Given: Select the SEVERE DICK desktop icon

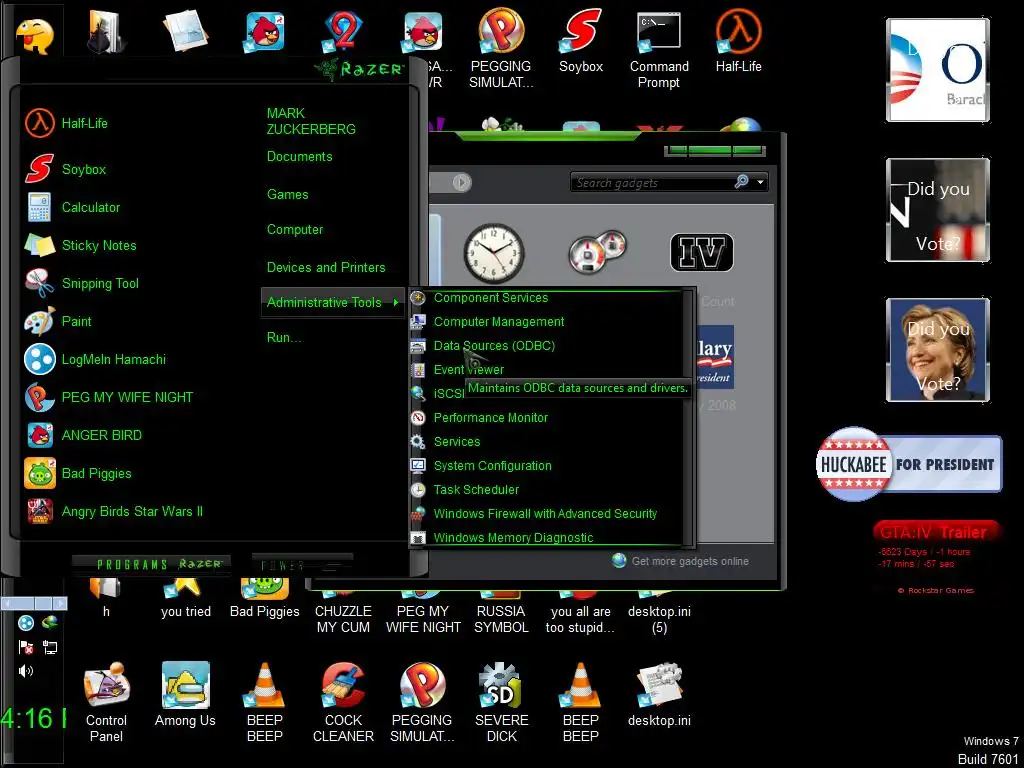Looking at the screenshot, I should [x=501, y=702].
